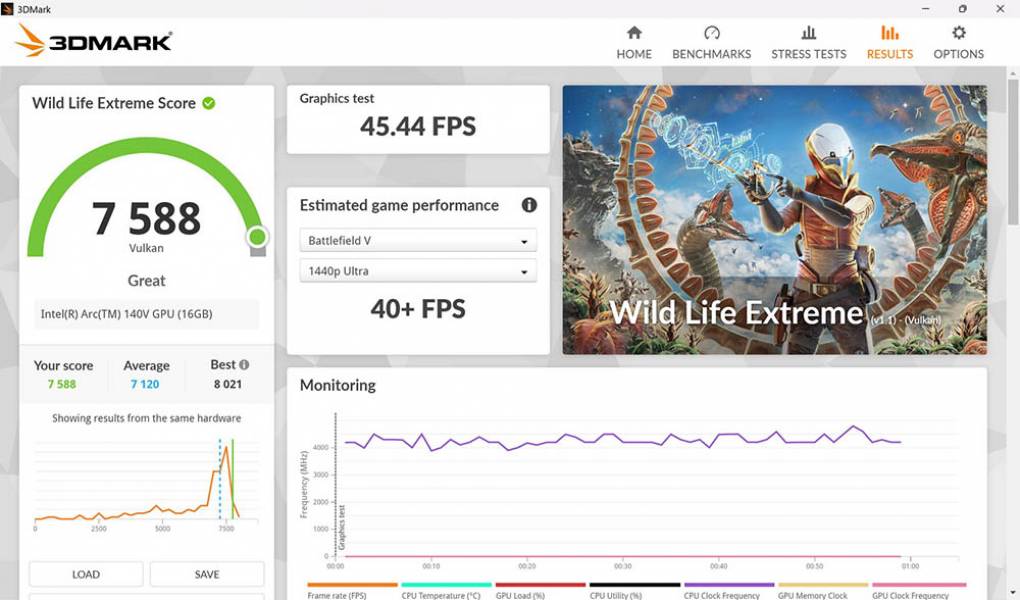Click the info icon beside Best score

[x=244, y=365]
